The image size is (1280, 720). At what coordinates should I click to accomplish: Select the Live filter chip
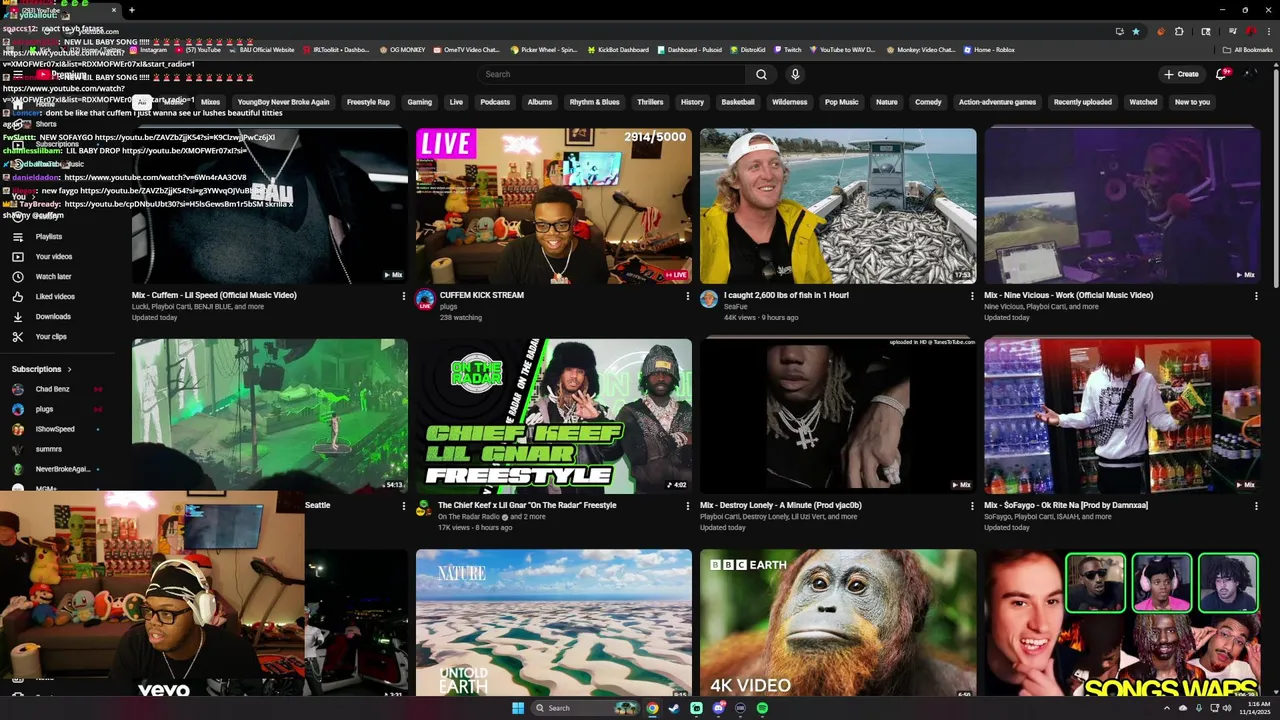tap(456, 102)
